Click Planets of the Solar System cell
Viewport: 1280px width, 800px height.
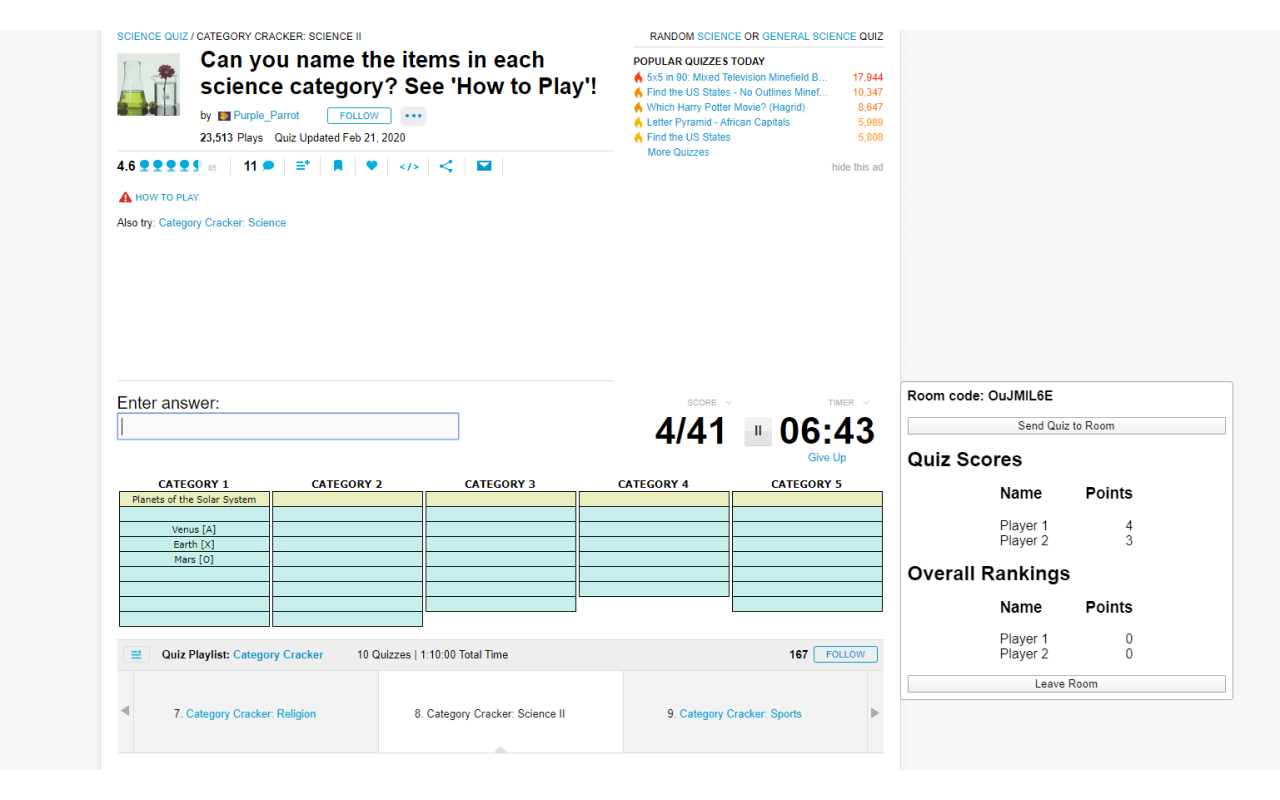(194, 499)
